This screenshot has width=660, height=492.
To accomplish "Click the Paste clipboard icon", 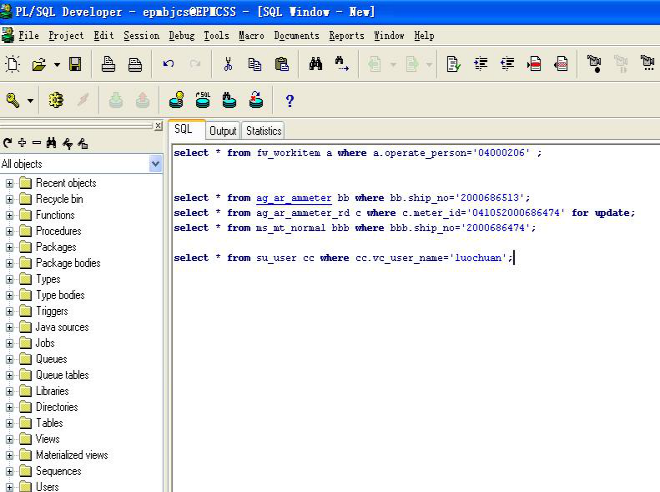I will pyautogui.click(x=282, y=64).
